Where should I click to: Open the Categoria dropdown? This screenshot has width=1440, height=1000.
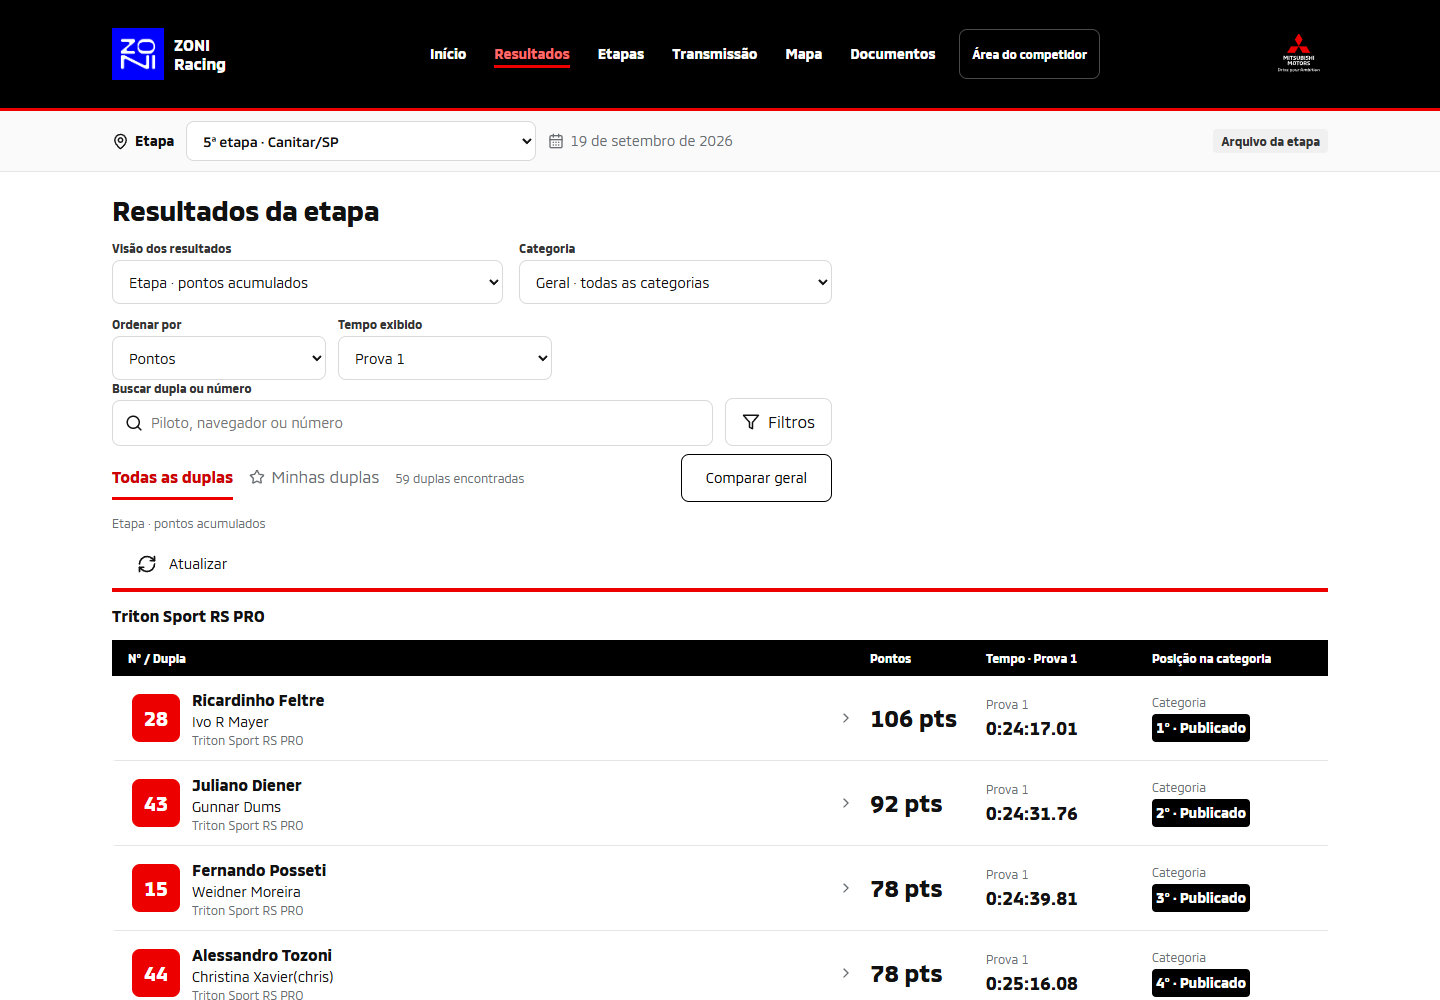(675, 282)
